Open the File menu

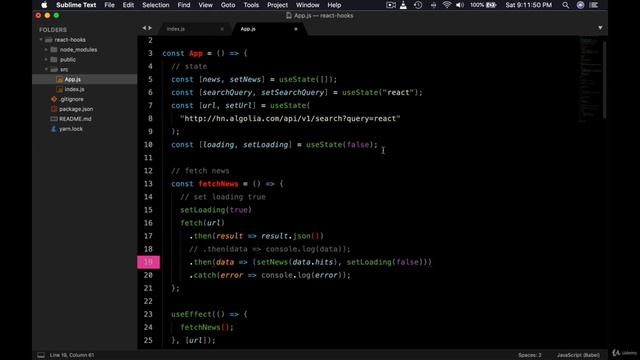point(109,5)
